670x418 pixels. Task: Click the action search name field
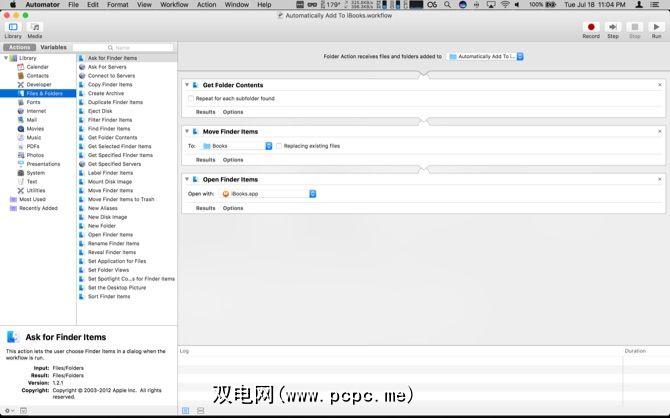click(x=123, y=47)
